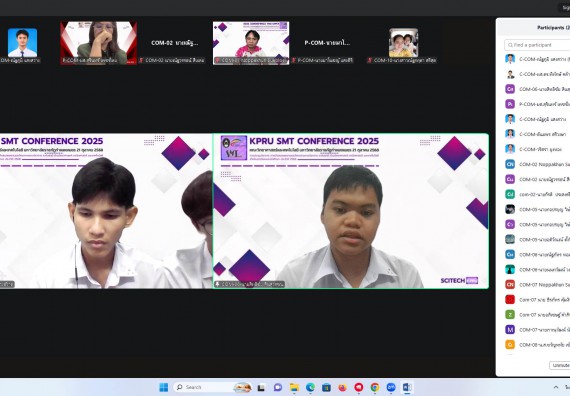Select the P-COM name tile at top
Screen dimensions: 570x396
click(327, 43)
